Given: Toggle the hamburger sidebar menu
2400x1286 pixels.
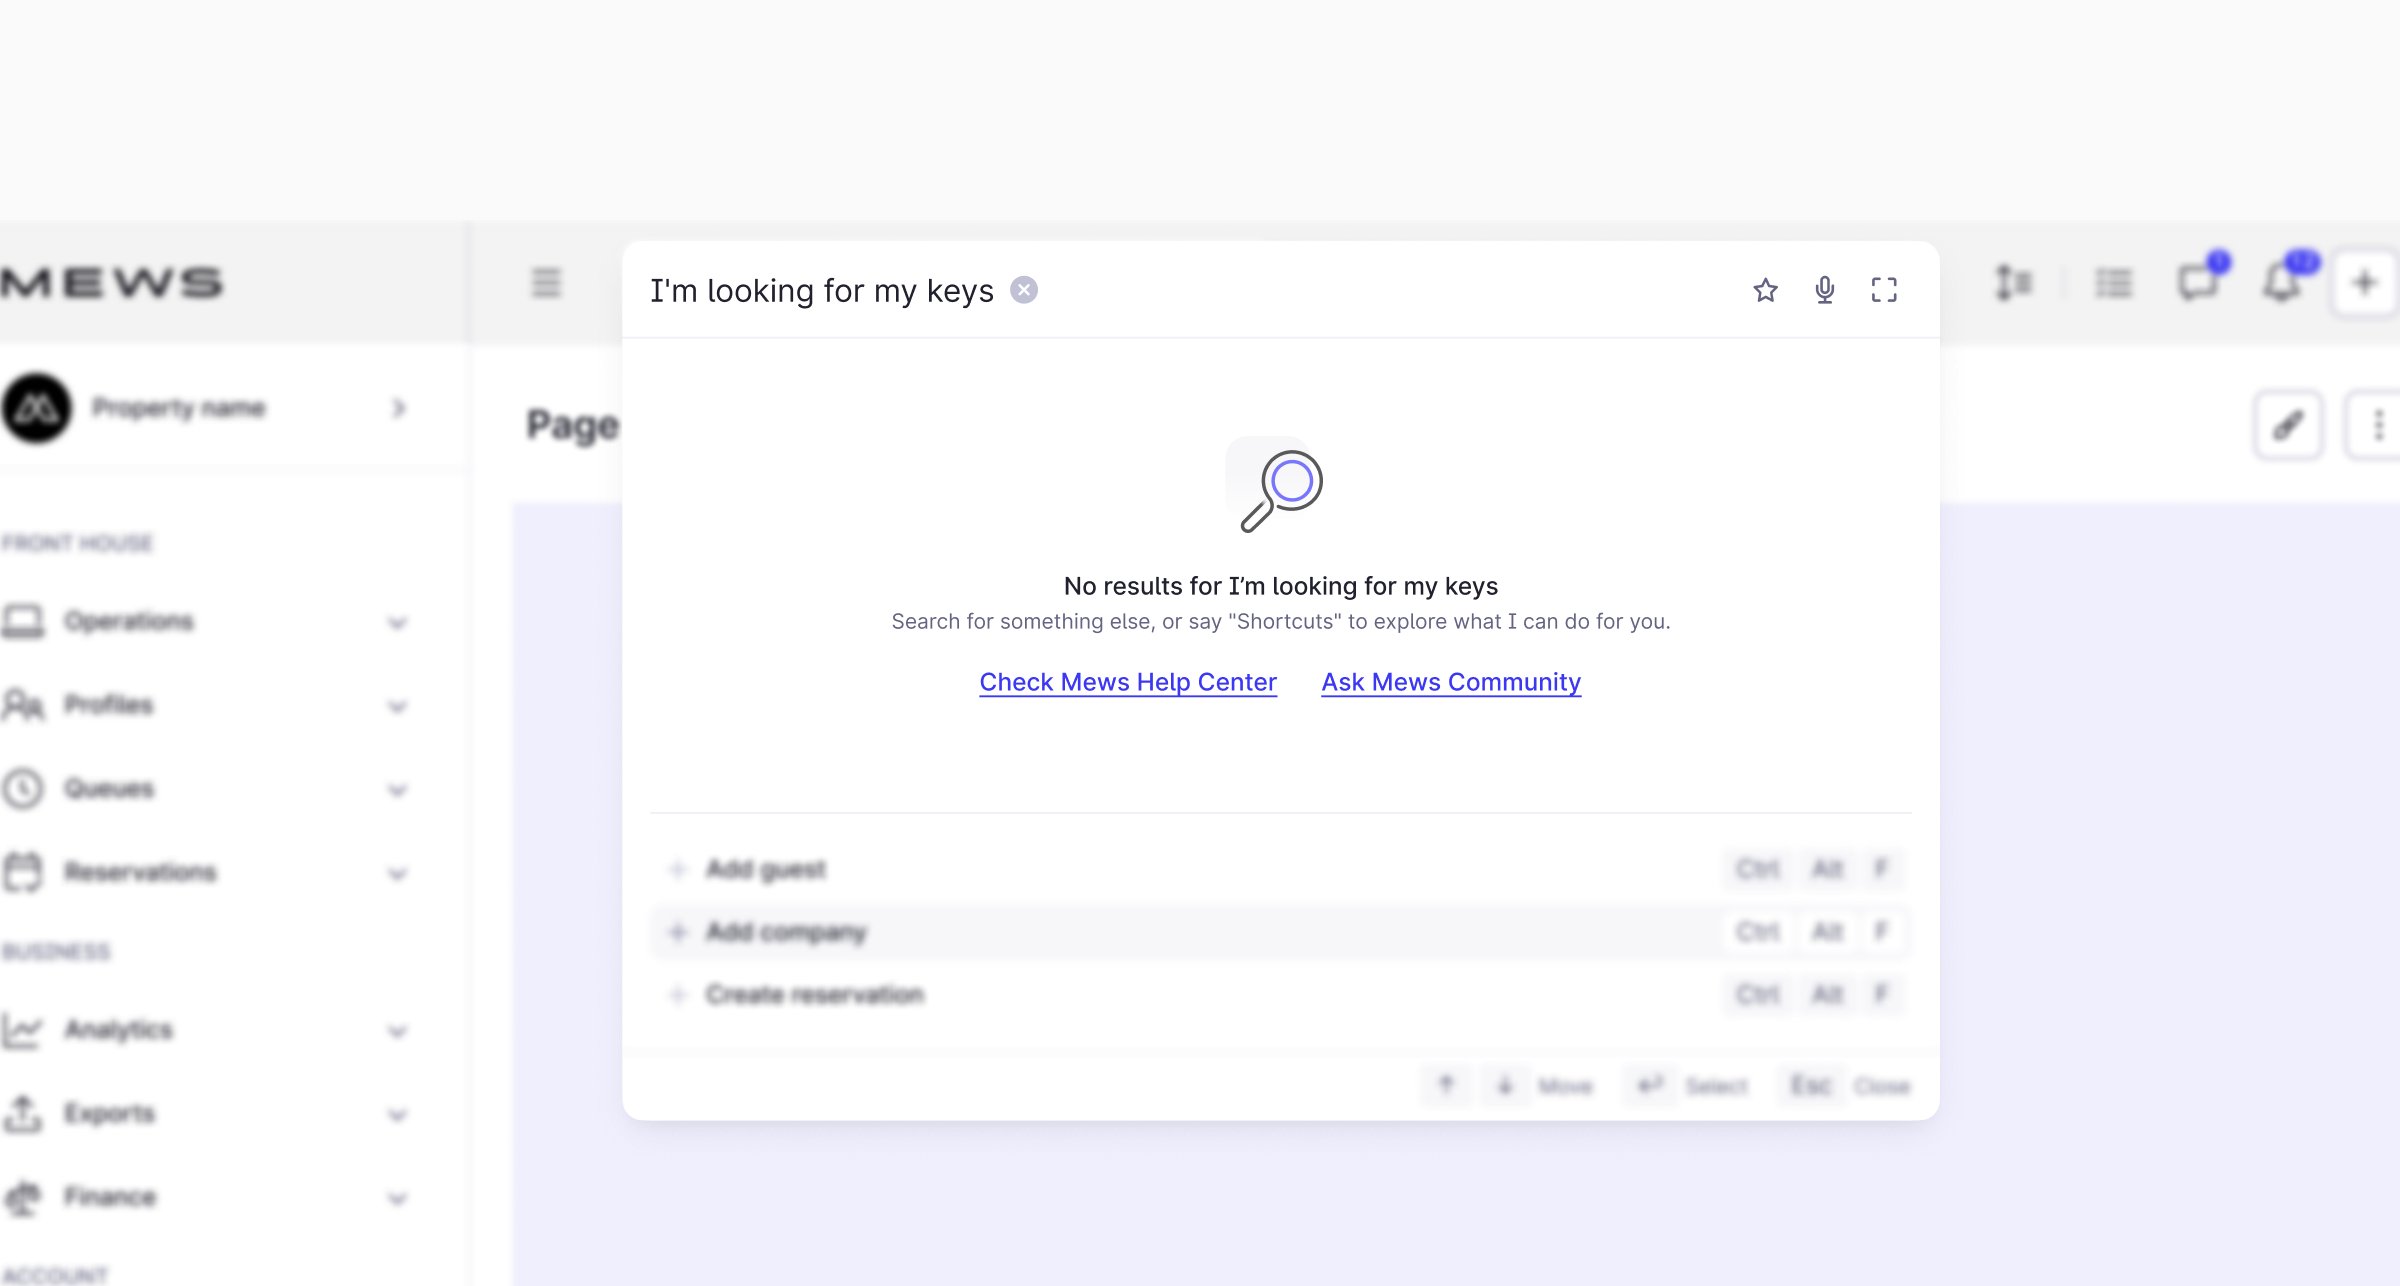Looking at the screenshot, I should 546,283.
